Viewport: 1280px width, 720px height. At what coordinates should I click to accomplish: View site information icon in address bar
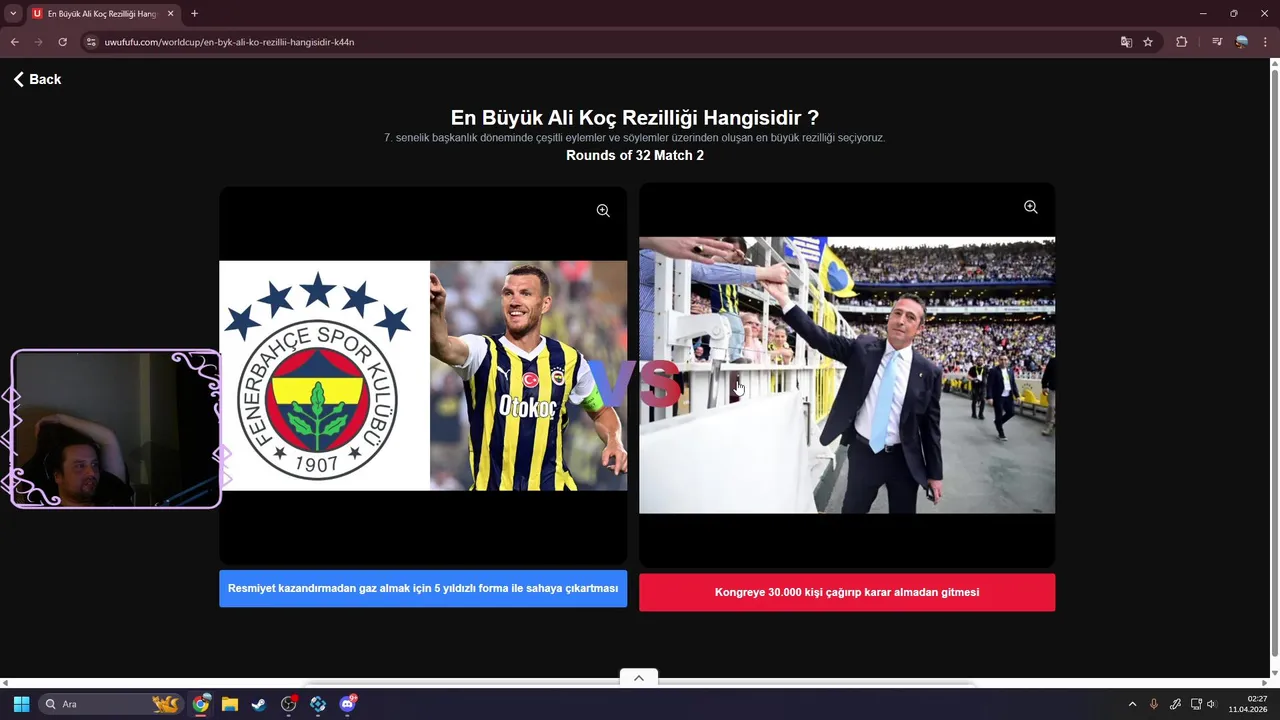(91, 42)
